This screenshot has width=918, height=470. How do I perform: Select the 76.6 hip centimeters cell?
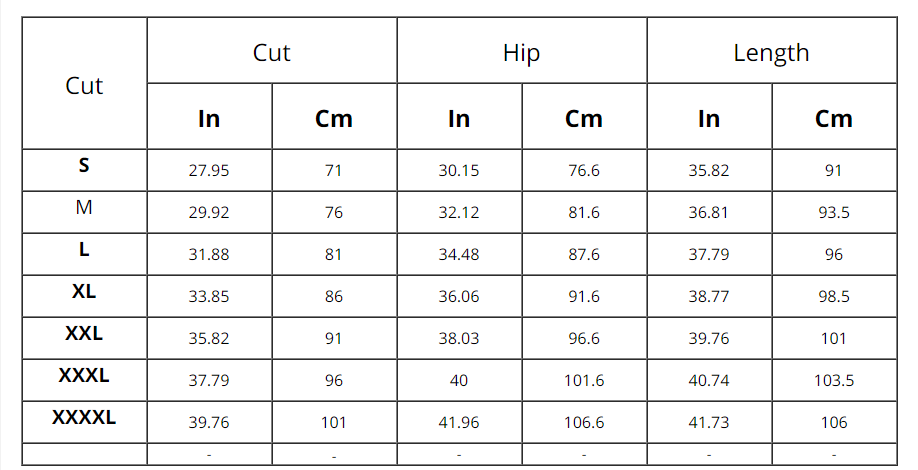click(x=584, y=171)
